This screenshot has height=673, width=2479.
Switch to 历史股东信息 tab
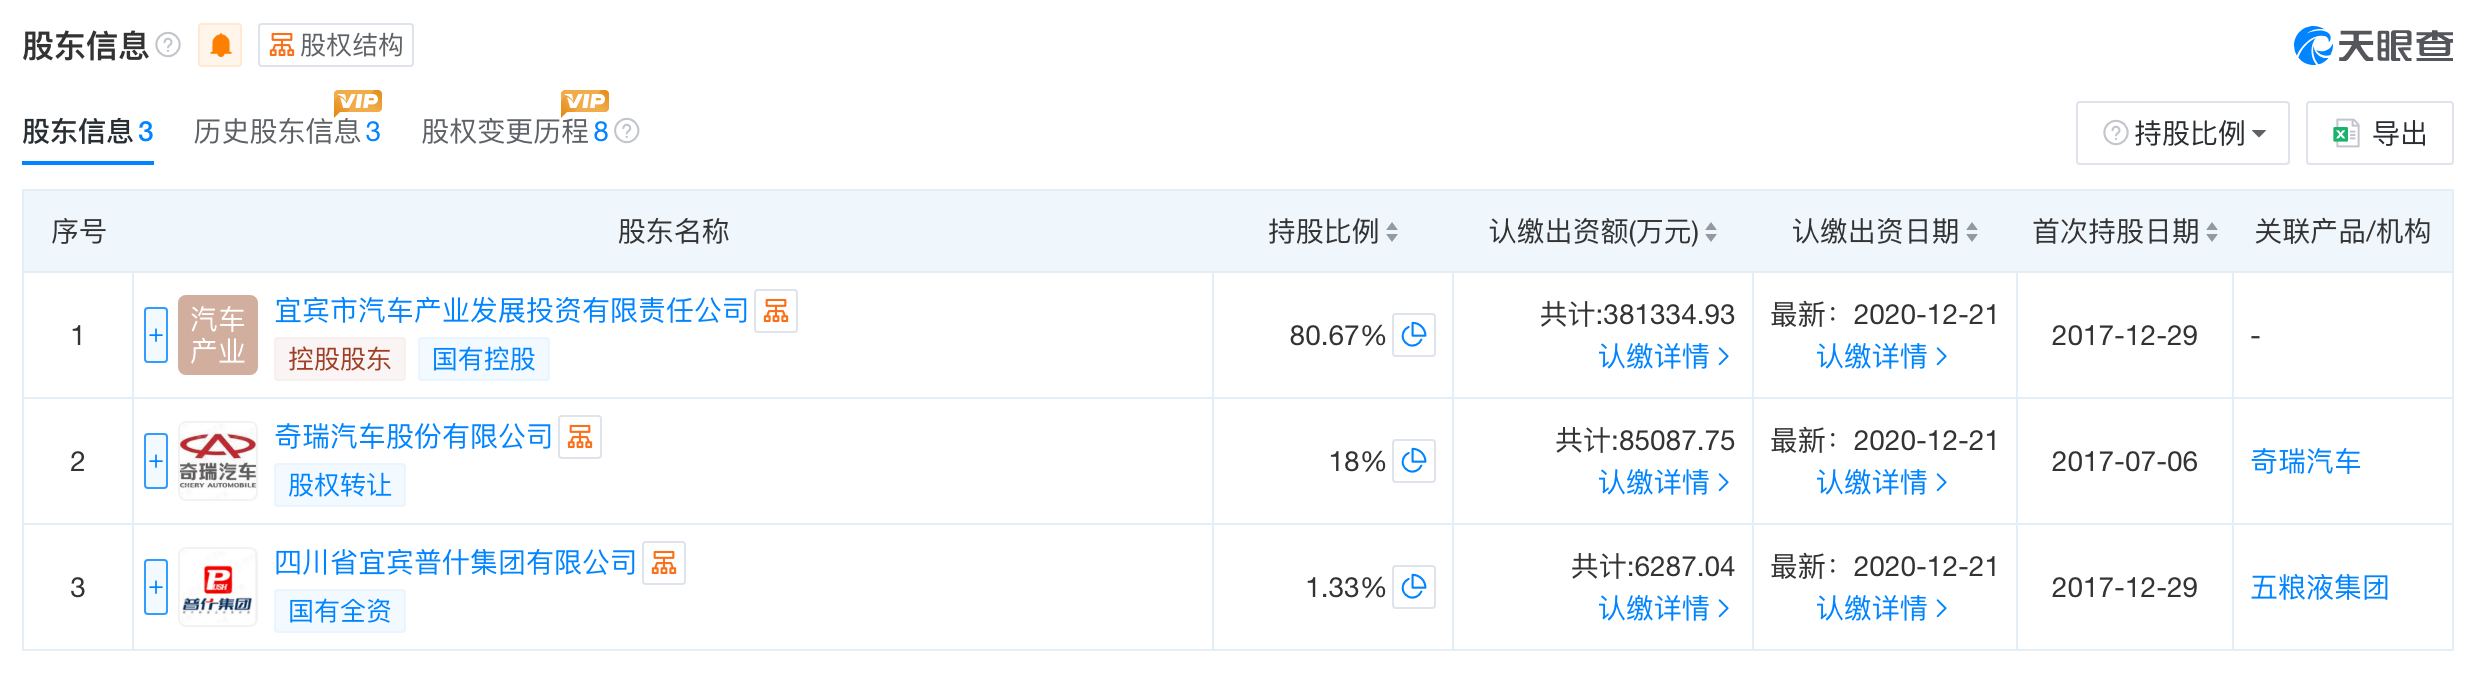pos(287,131)
